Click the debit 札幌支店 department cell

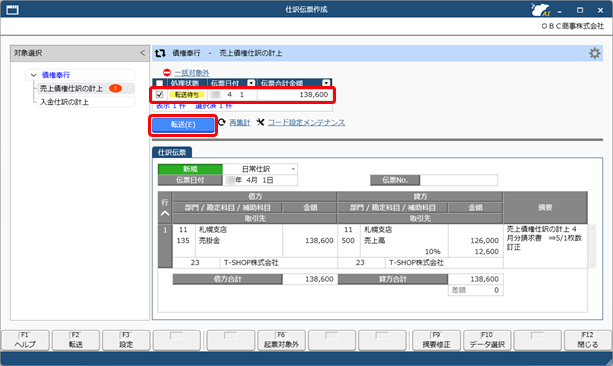coord(213,230)
